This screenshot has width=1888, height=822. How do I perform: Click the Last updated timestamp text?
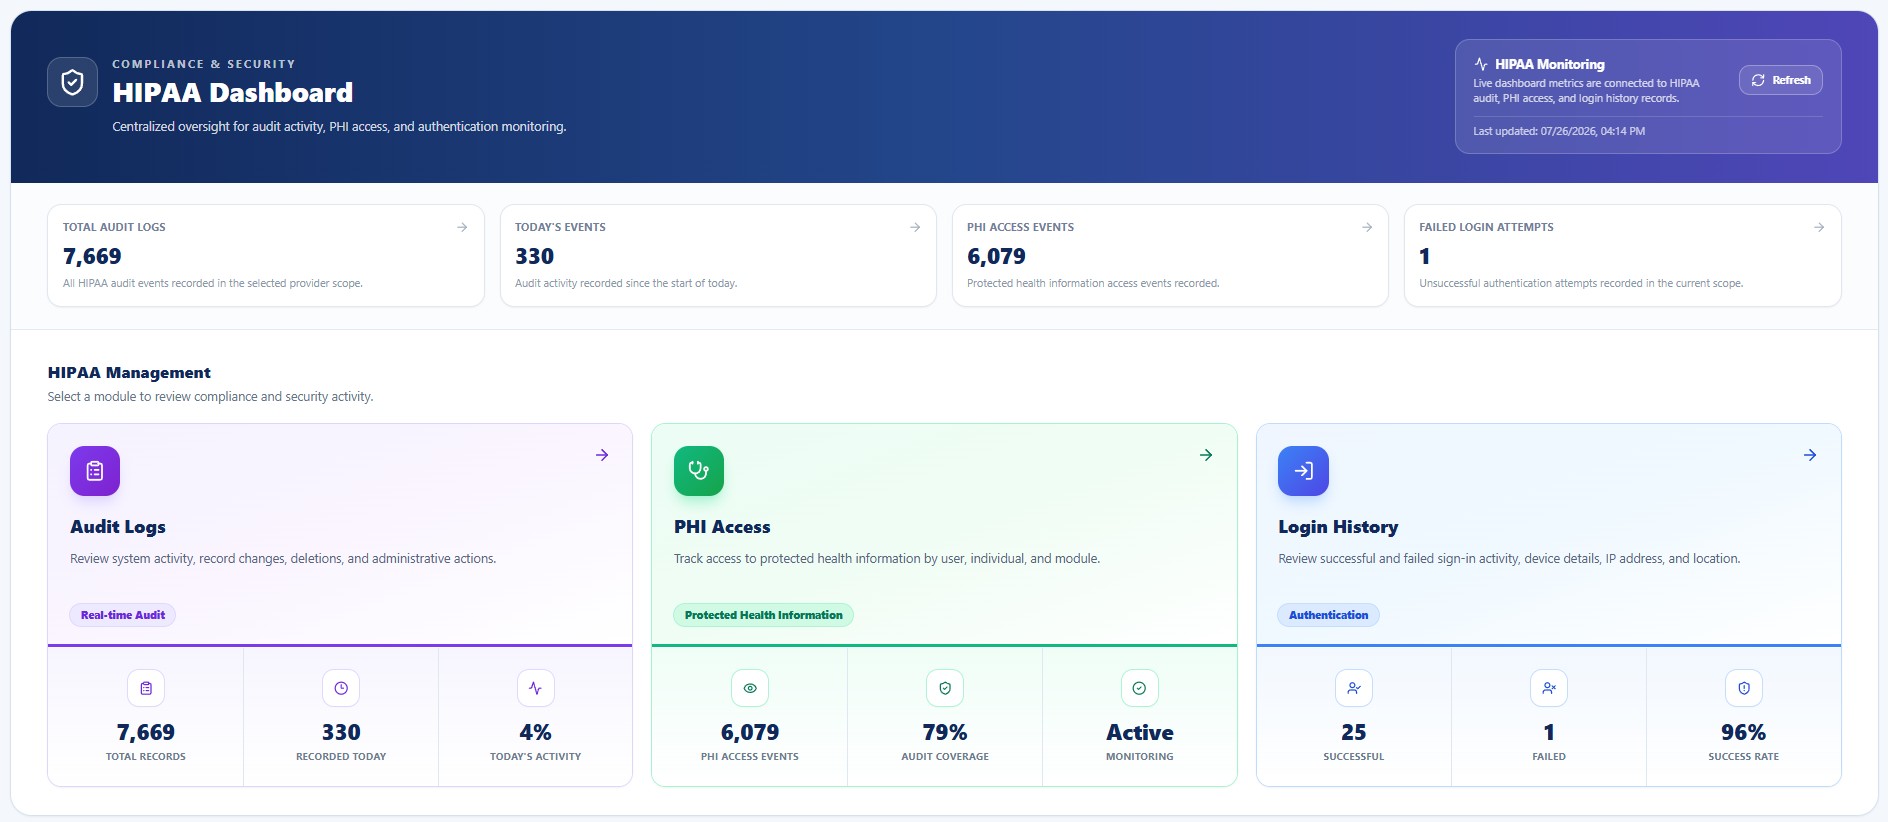tap(1559, 131)
